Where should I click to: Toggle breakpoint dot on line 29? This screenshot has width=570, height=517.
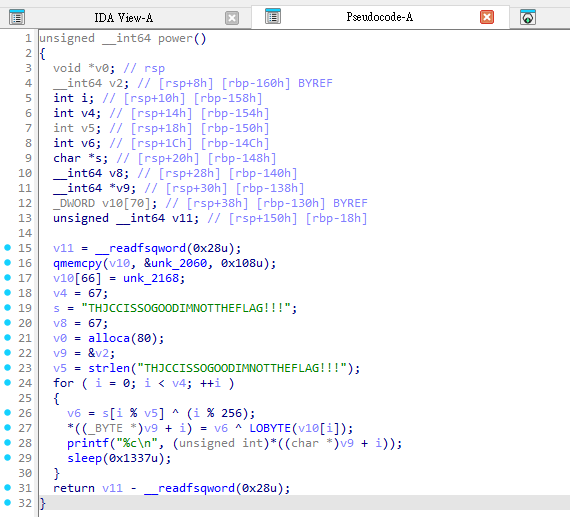click(7, 458)
